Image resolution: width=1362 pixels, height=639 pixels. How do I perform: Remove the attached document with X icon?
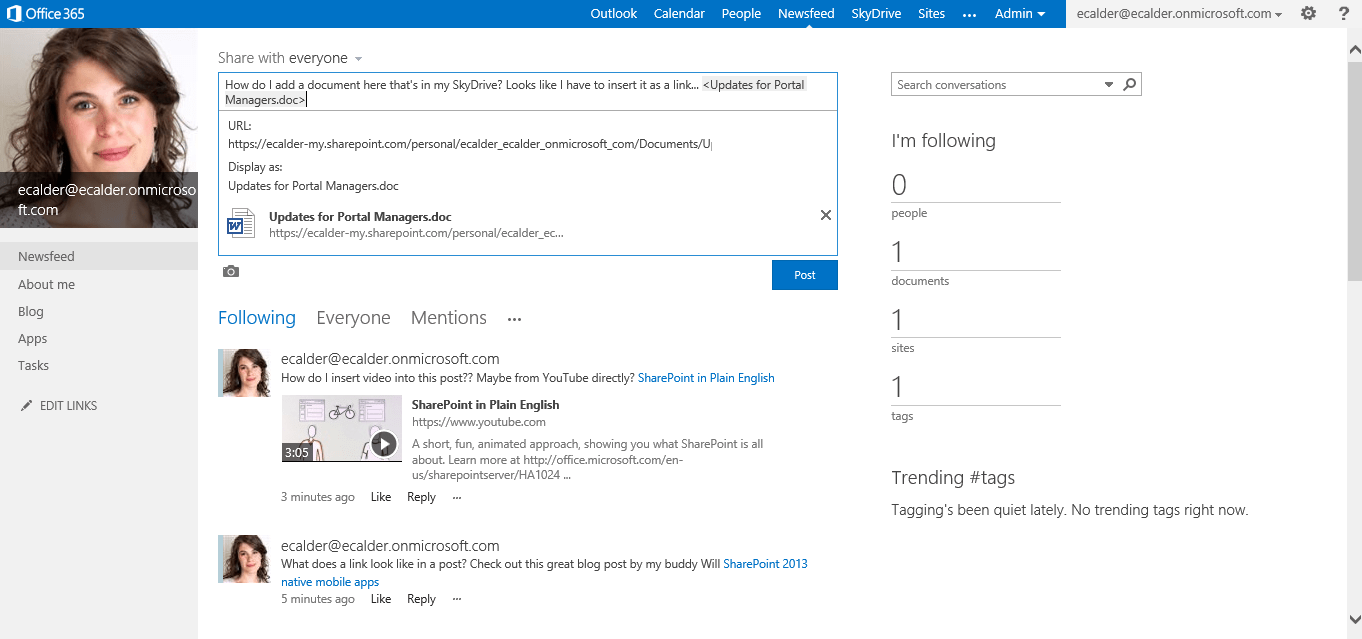(x=826, y=215)
